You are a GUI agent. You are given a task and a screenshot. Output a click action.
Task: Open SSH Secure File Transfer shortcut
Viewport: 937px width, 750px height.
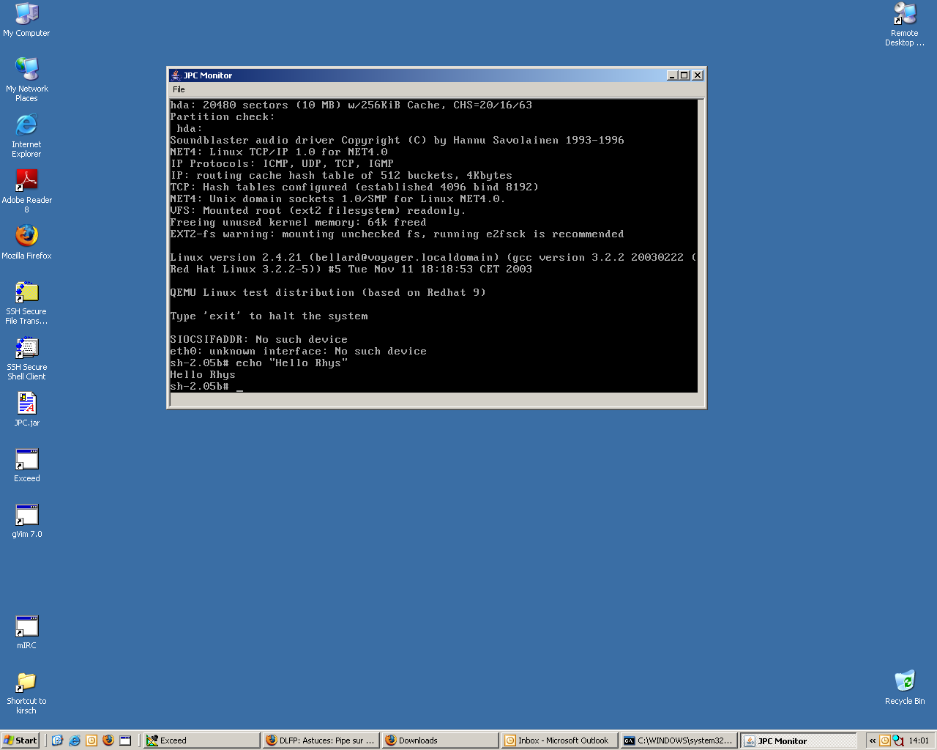(26, 293)
